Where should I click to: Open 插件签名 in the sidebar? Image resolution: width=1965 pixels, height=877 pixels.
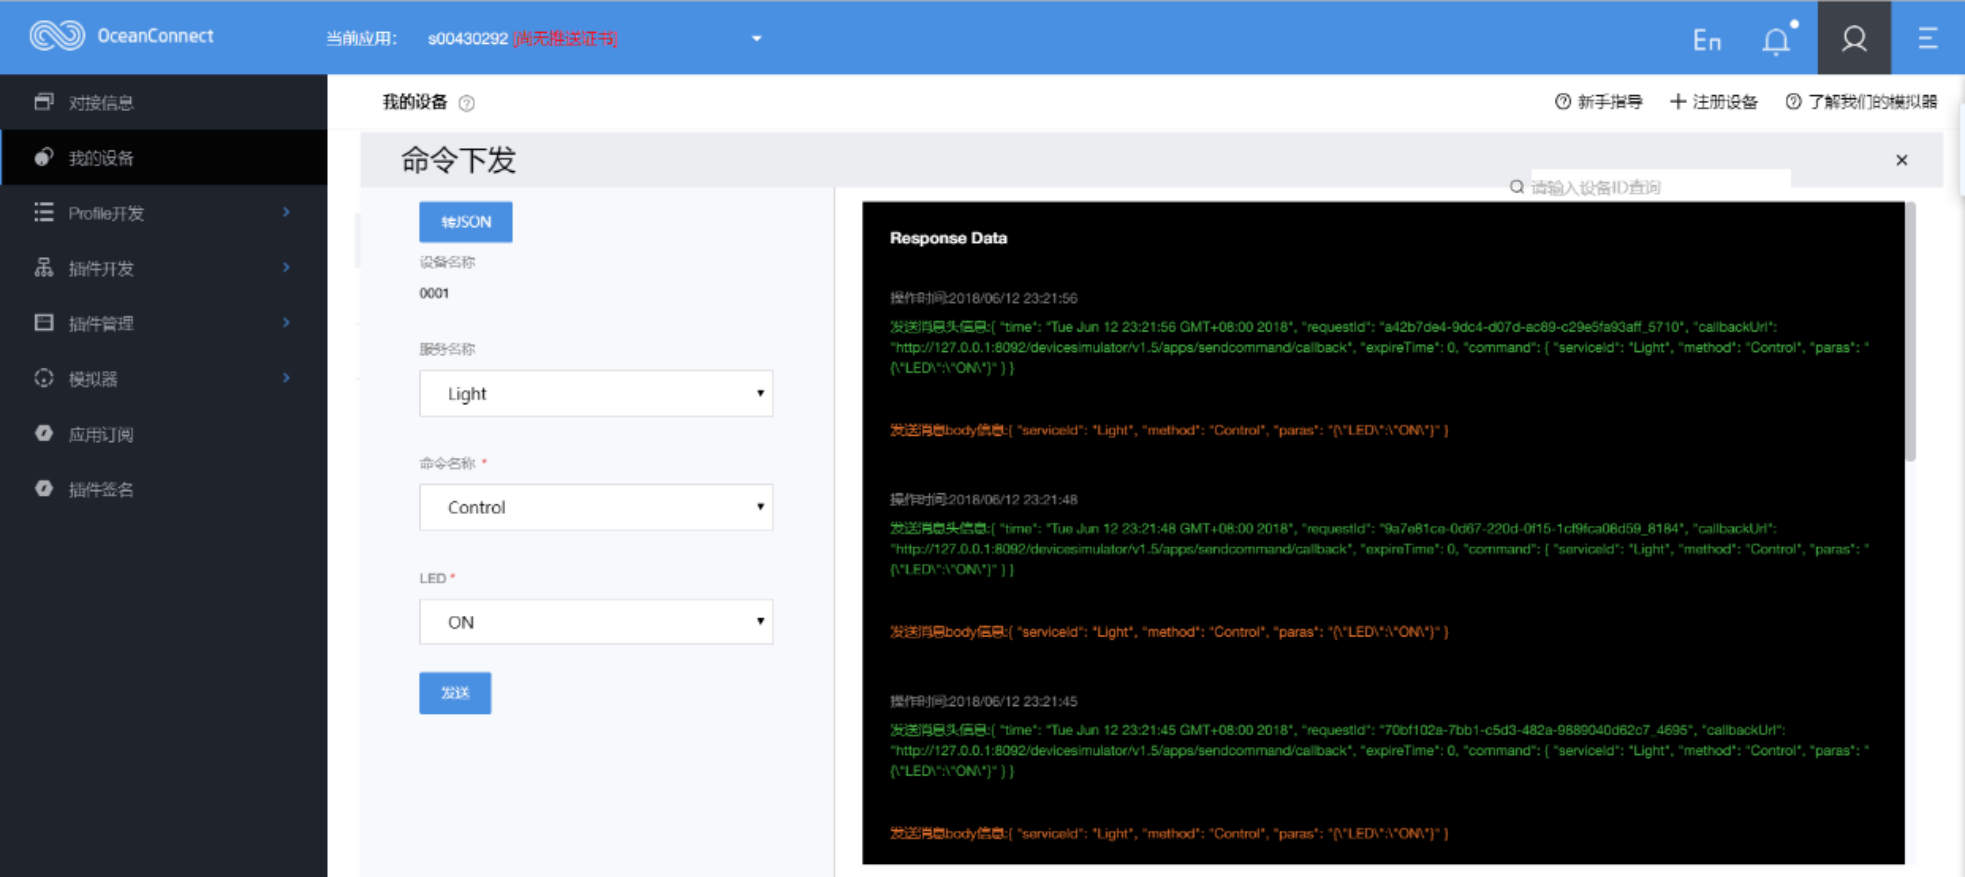click(x=164, y=489)
